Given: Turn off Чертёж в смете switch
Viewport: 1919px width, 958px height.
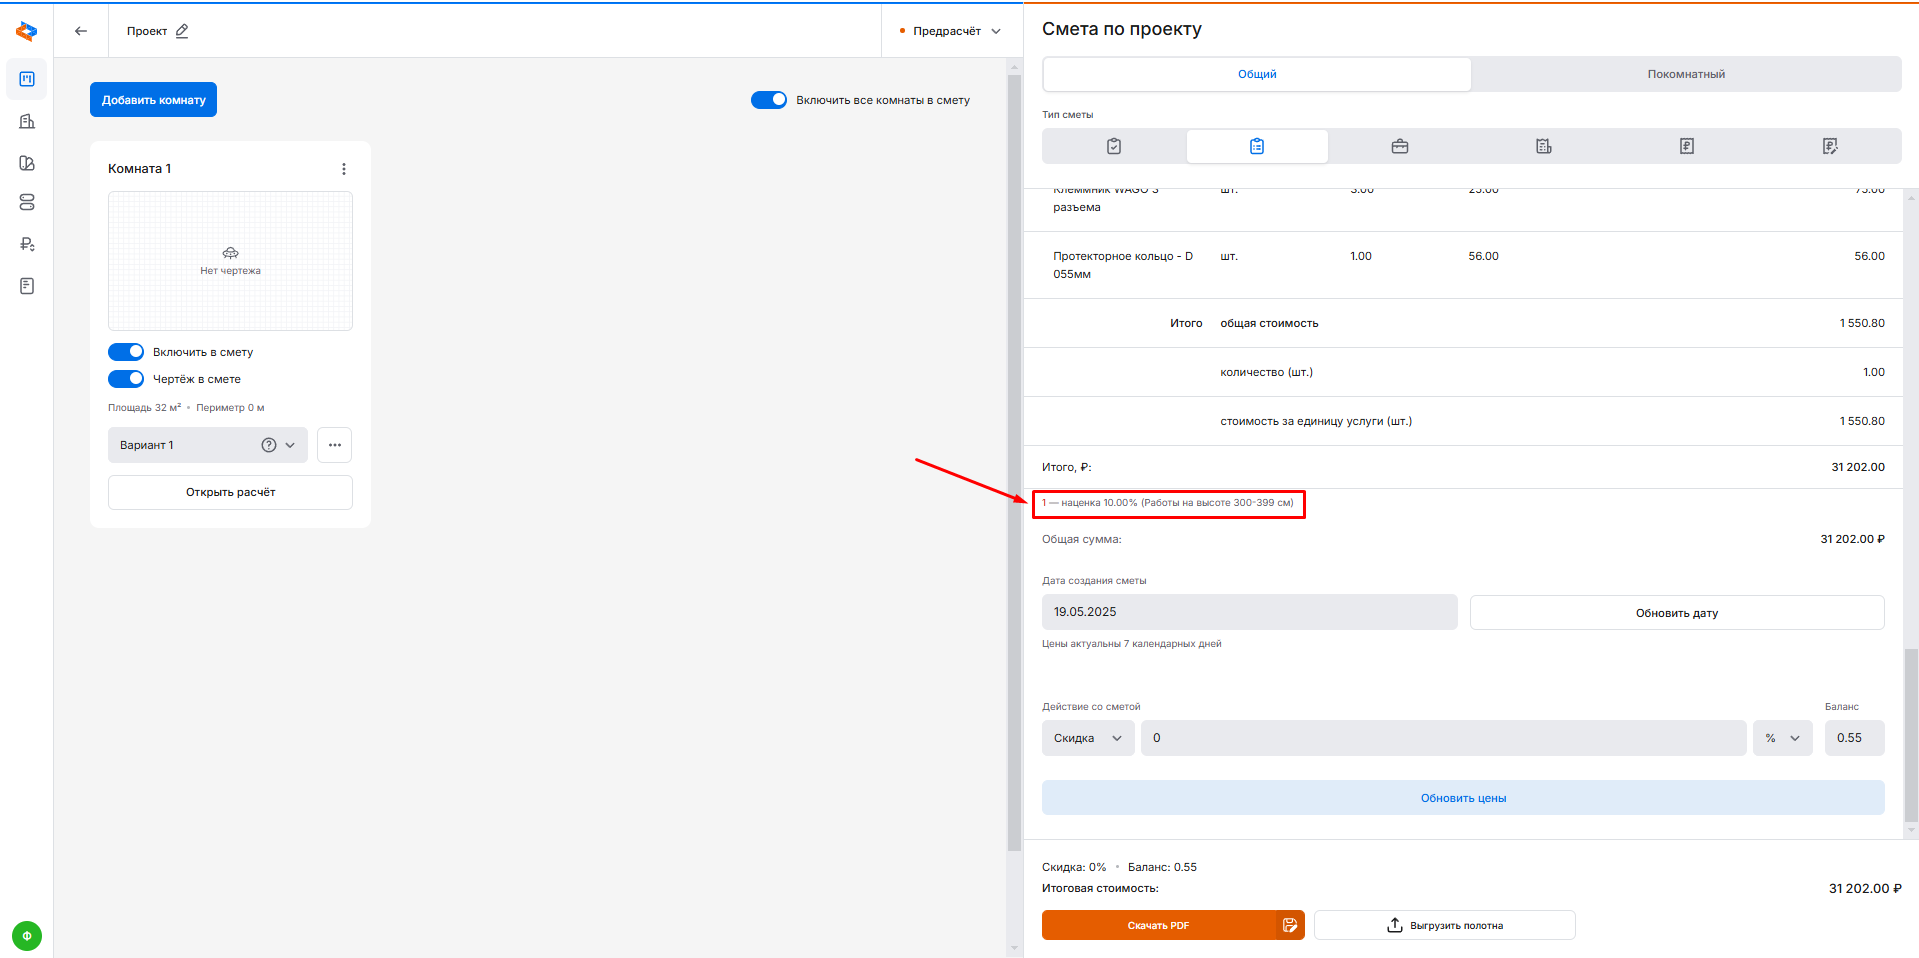Looking at the screenshot, I should (126, 379).
